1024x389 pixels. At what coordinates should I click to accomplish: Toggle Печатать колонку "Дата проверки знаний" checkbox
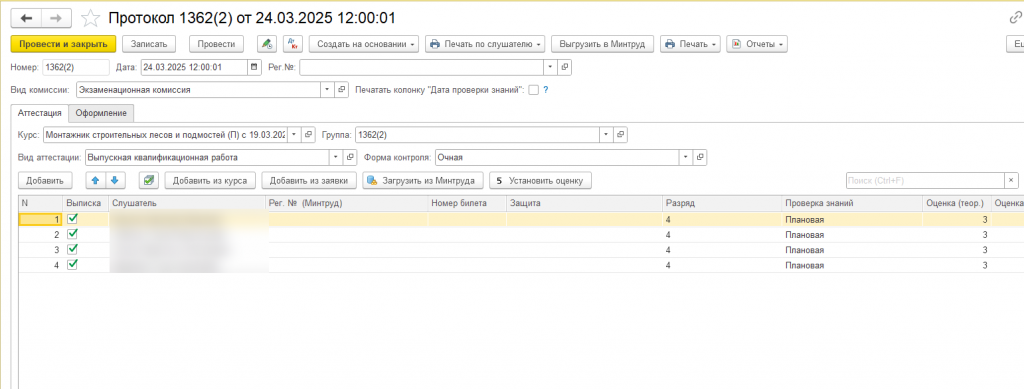pos(534,91)
